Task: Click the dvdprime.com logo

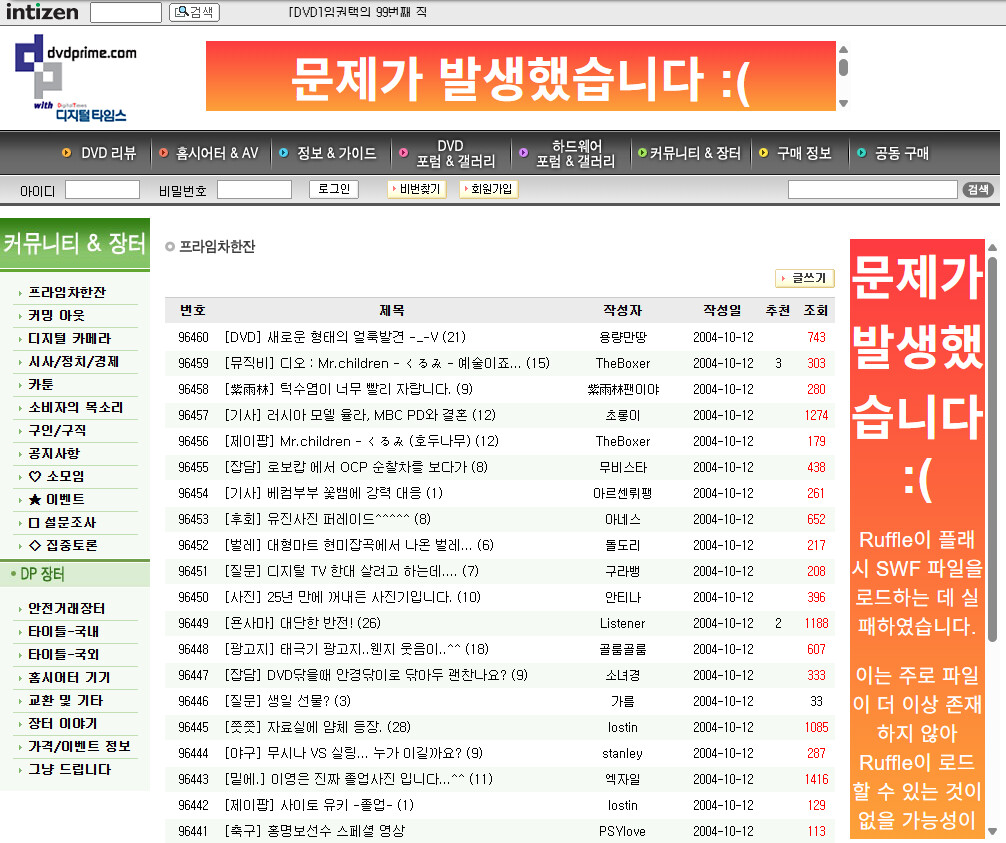Action: point(75,78)
